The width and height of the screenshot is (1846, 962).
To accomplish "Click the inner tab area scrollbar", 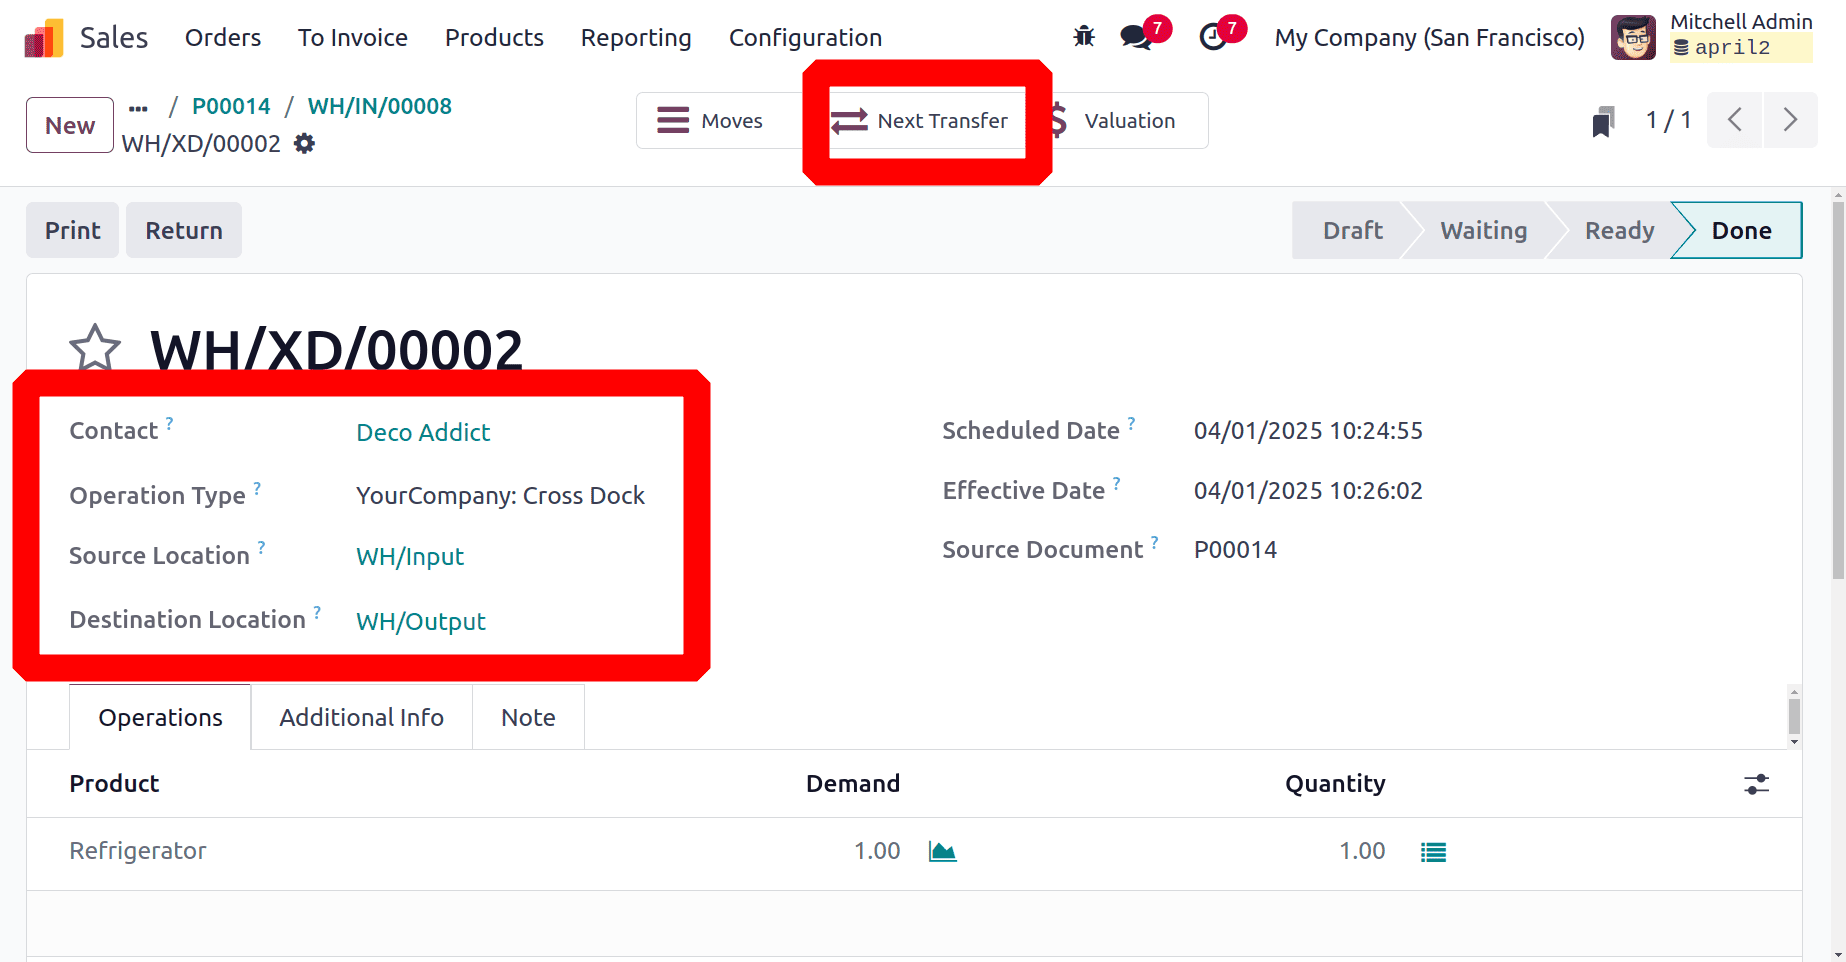I will point(1794,716).
